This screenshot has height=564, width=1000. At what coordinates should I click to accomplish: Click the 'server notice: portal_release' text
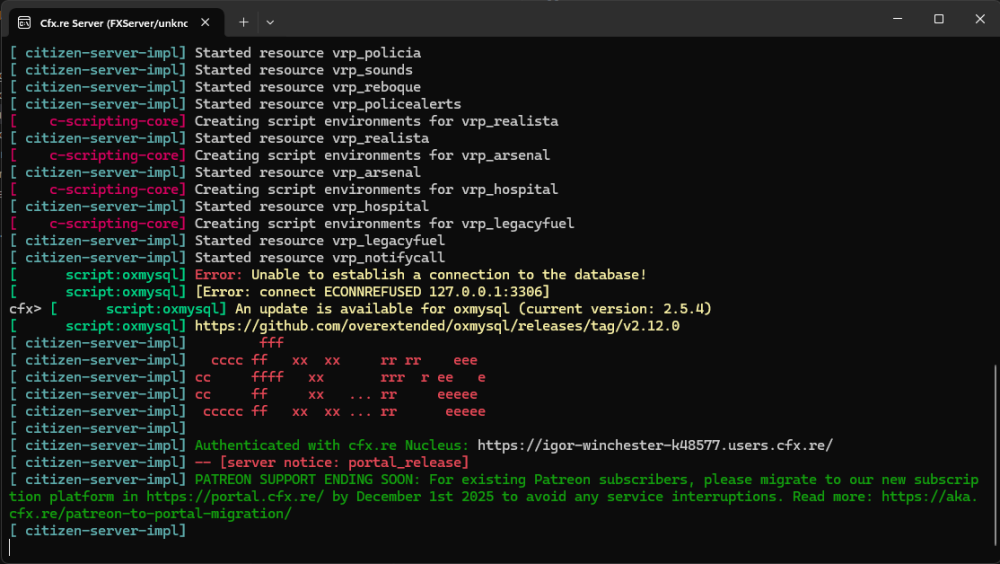331,462
